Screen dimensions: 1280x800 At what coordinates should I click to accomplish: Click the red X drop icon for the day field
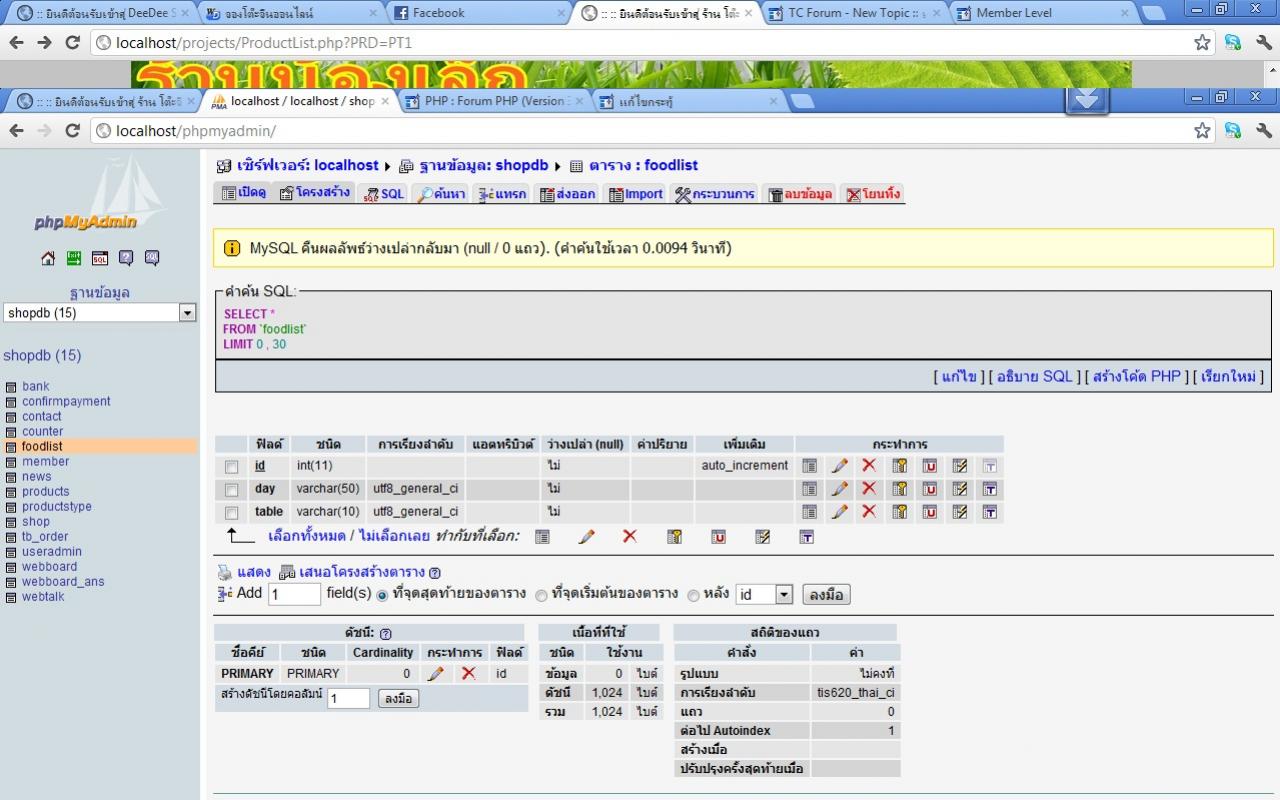[x=869, y=489]
